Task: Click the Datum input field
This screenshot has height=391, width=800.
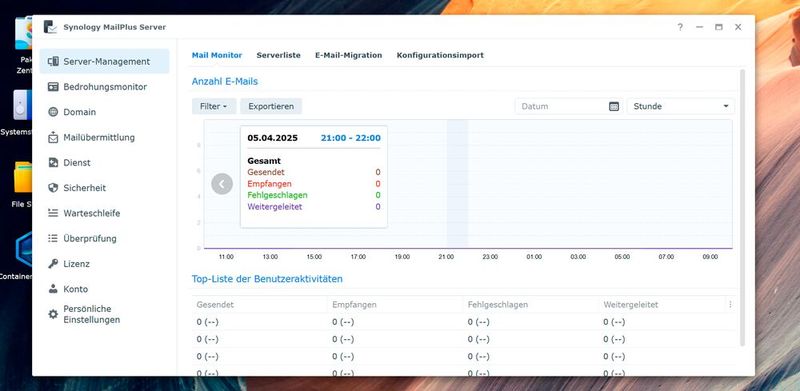Action: pos(568,106)
